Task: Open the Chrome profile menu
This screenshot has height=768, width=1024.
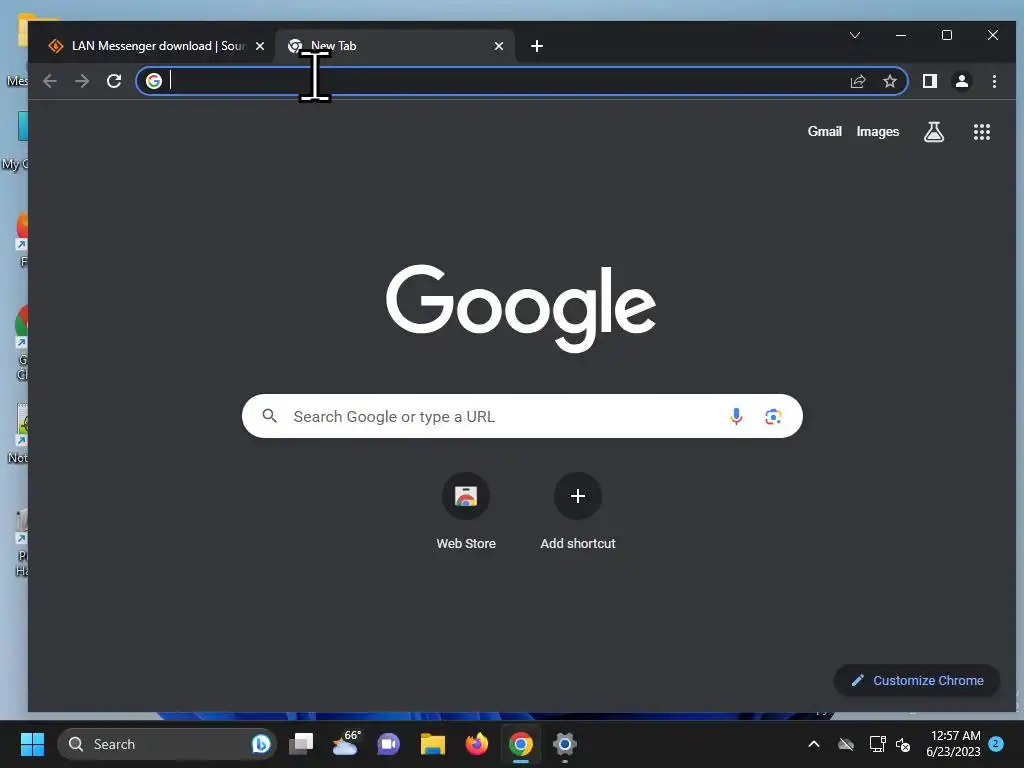Action: click(x=962, y=81)
